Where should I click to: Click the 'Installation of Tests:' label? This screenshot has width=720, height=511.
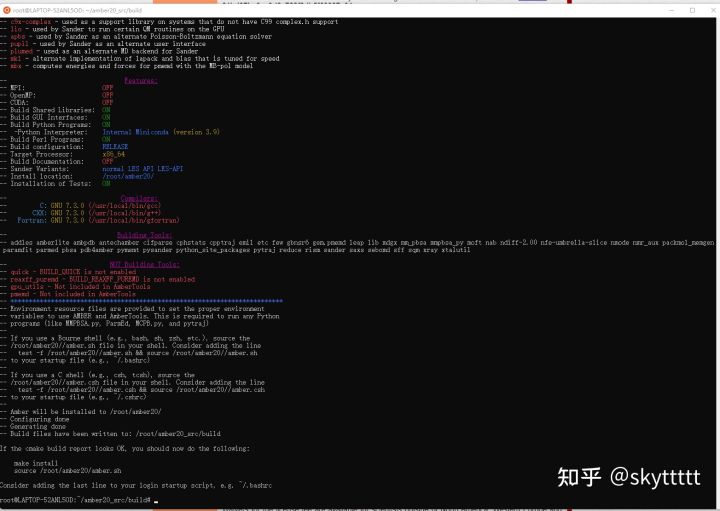click(x=51, y=183)
